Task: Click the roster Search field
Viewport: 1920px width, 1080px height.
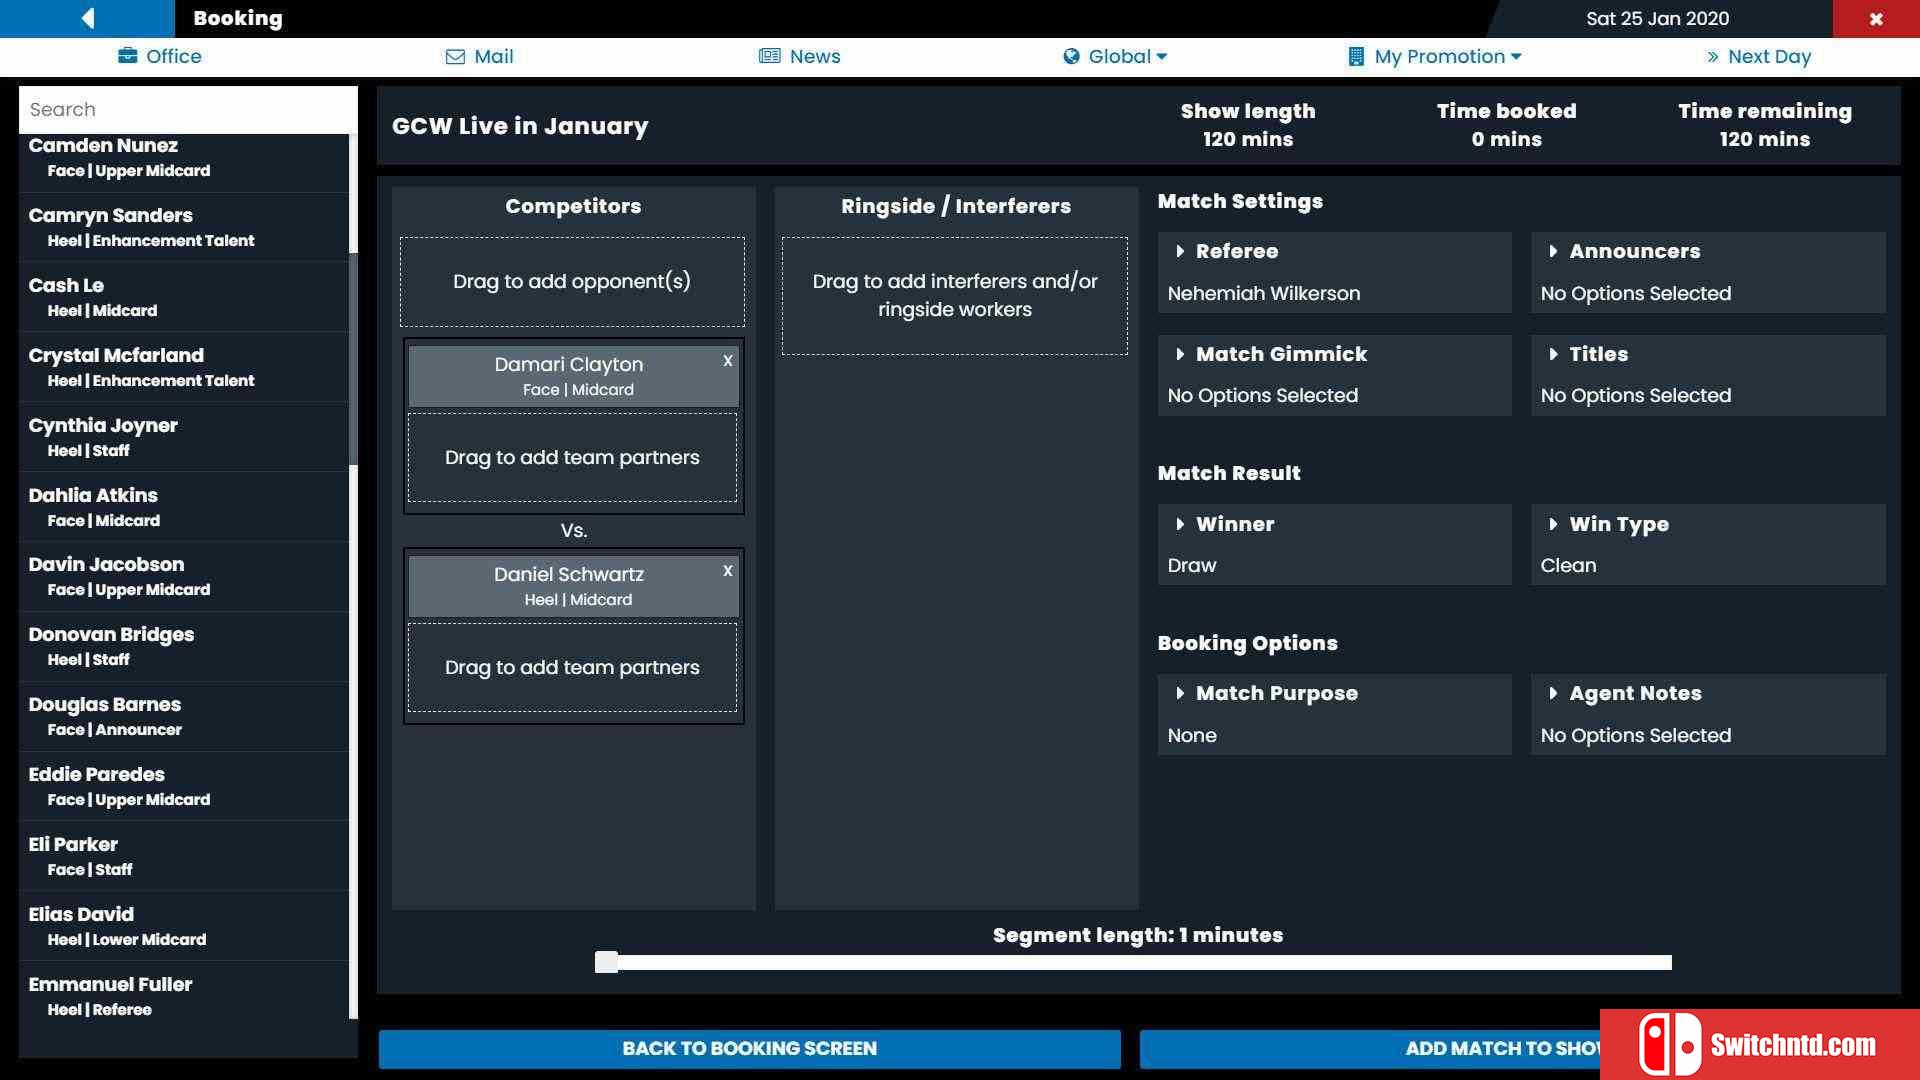Action: coord(188,110)
